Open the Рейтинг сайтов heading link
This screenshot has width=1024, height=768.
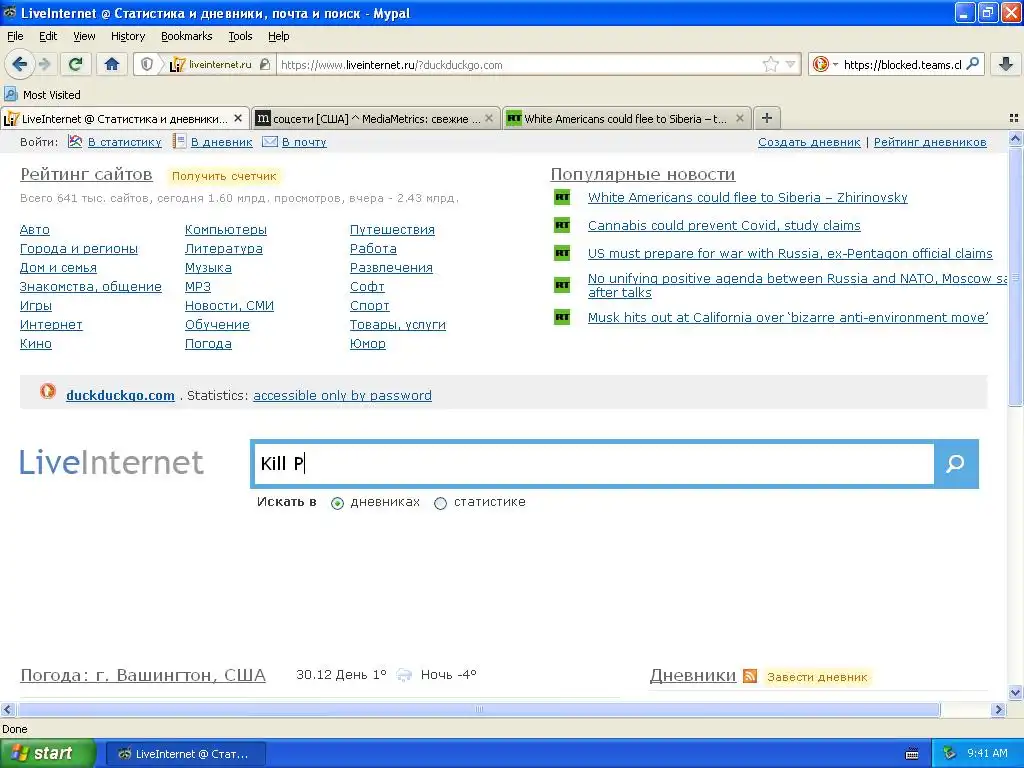[x=86, y=174]
